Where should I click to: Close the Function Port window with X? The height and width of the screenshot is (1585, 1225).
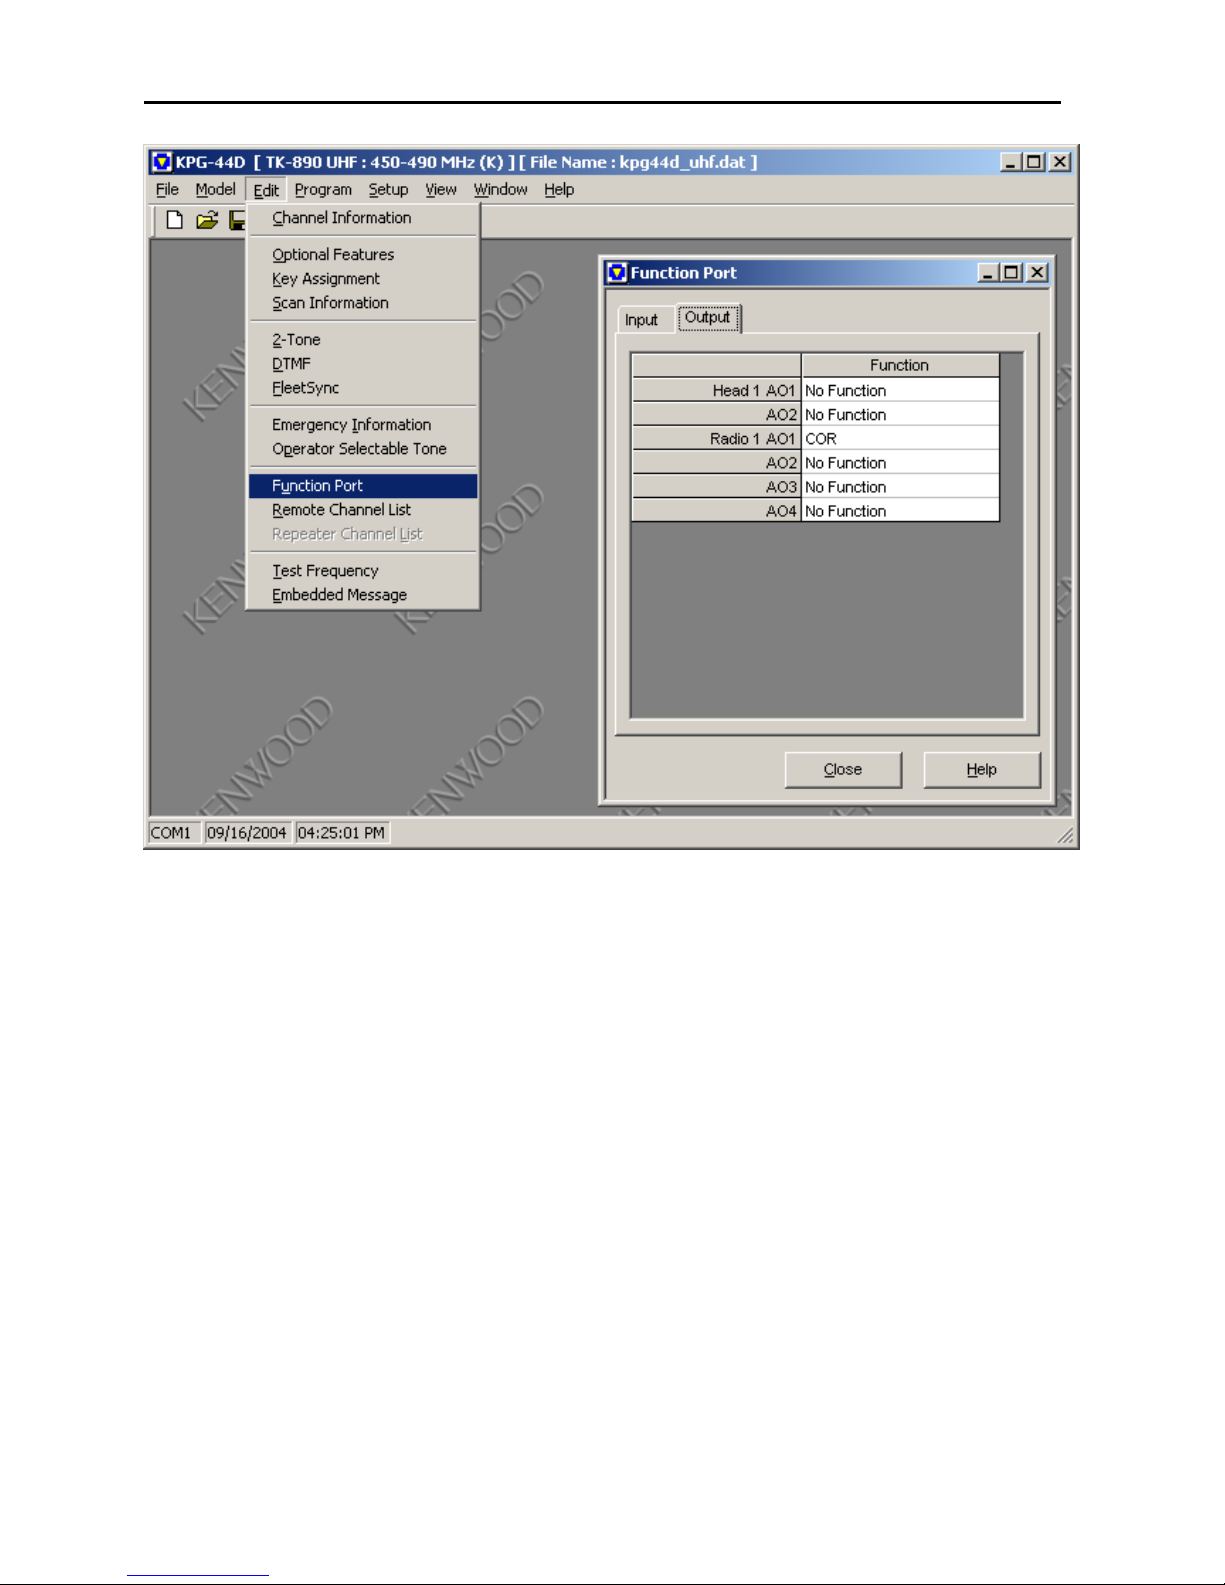pyautogui.click(x=1037, y=273)
